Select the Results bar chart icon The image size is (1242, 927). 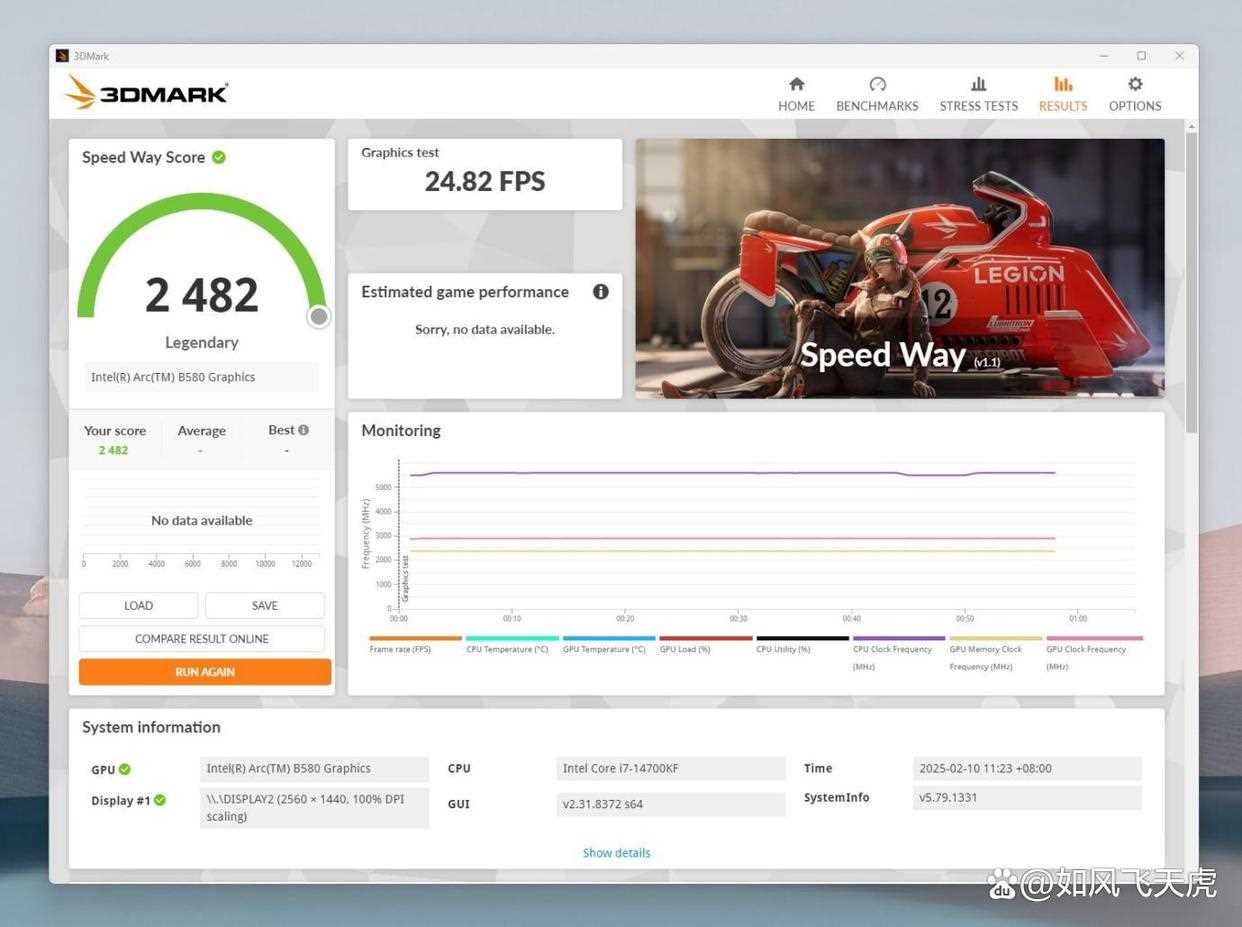pyautogui.click(x=1062, y=85)
